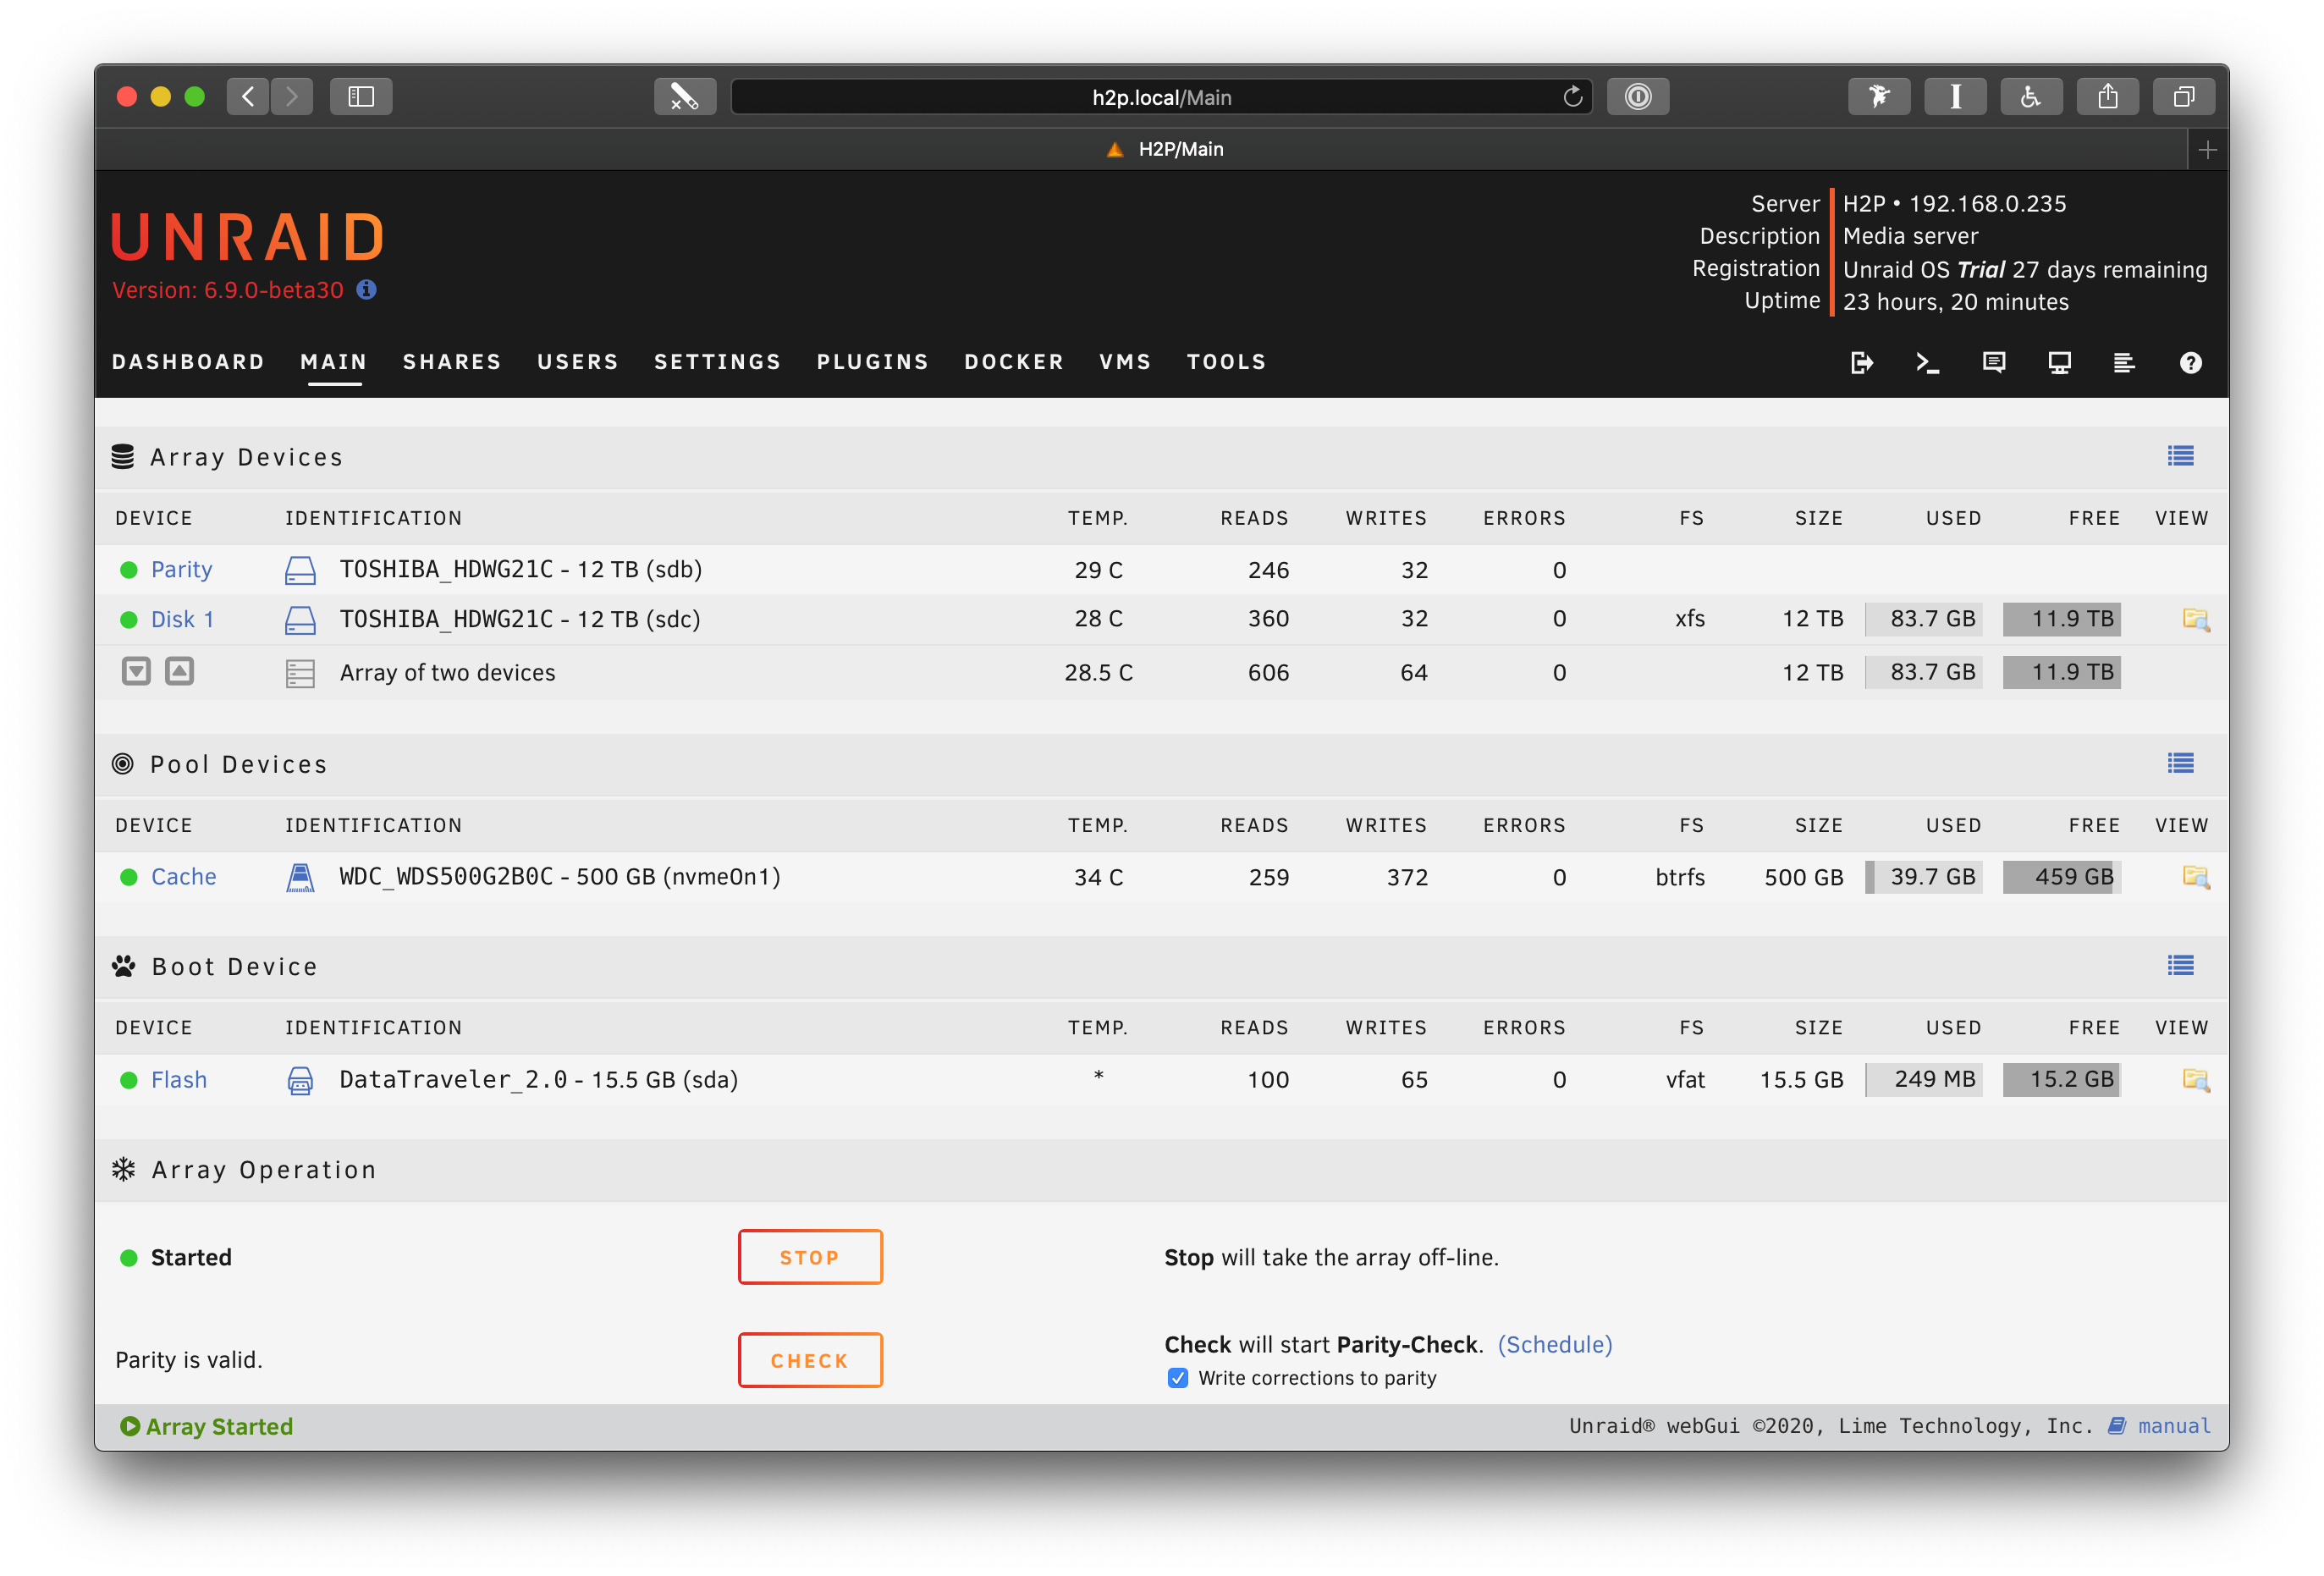
Task: Open the Plugins menu item
Action: (x=873, y=362)
